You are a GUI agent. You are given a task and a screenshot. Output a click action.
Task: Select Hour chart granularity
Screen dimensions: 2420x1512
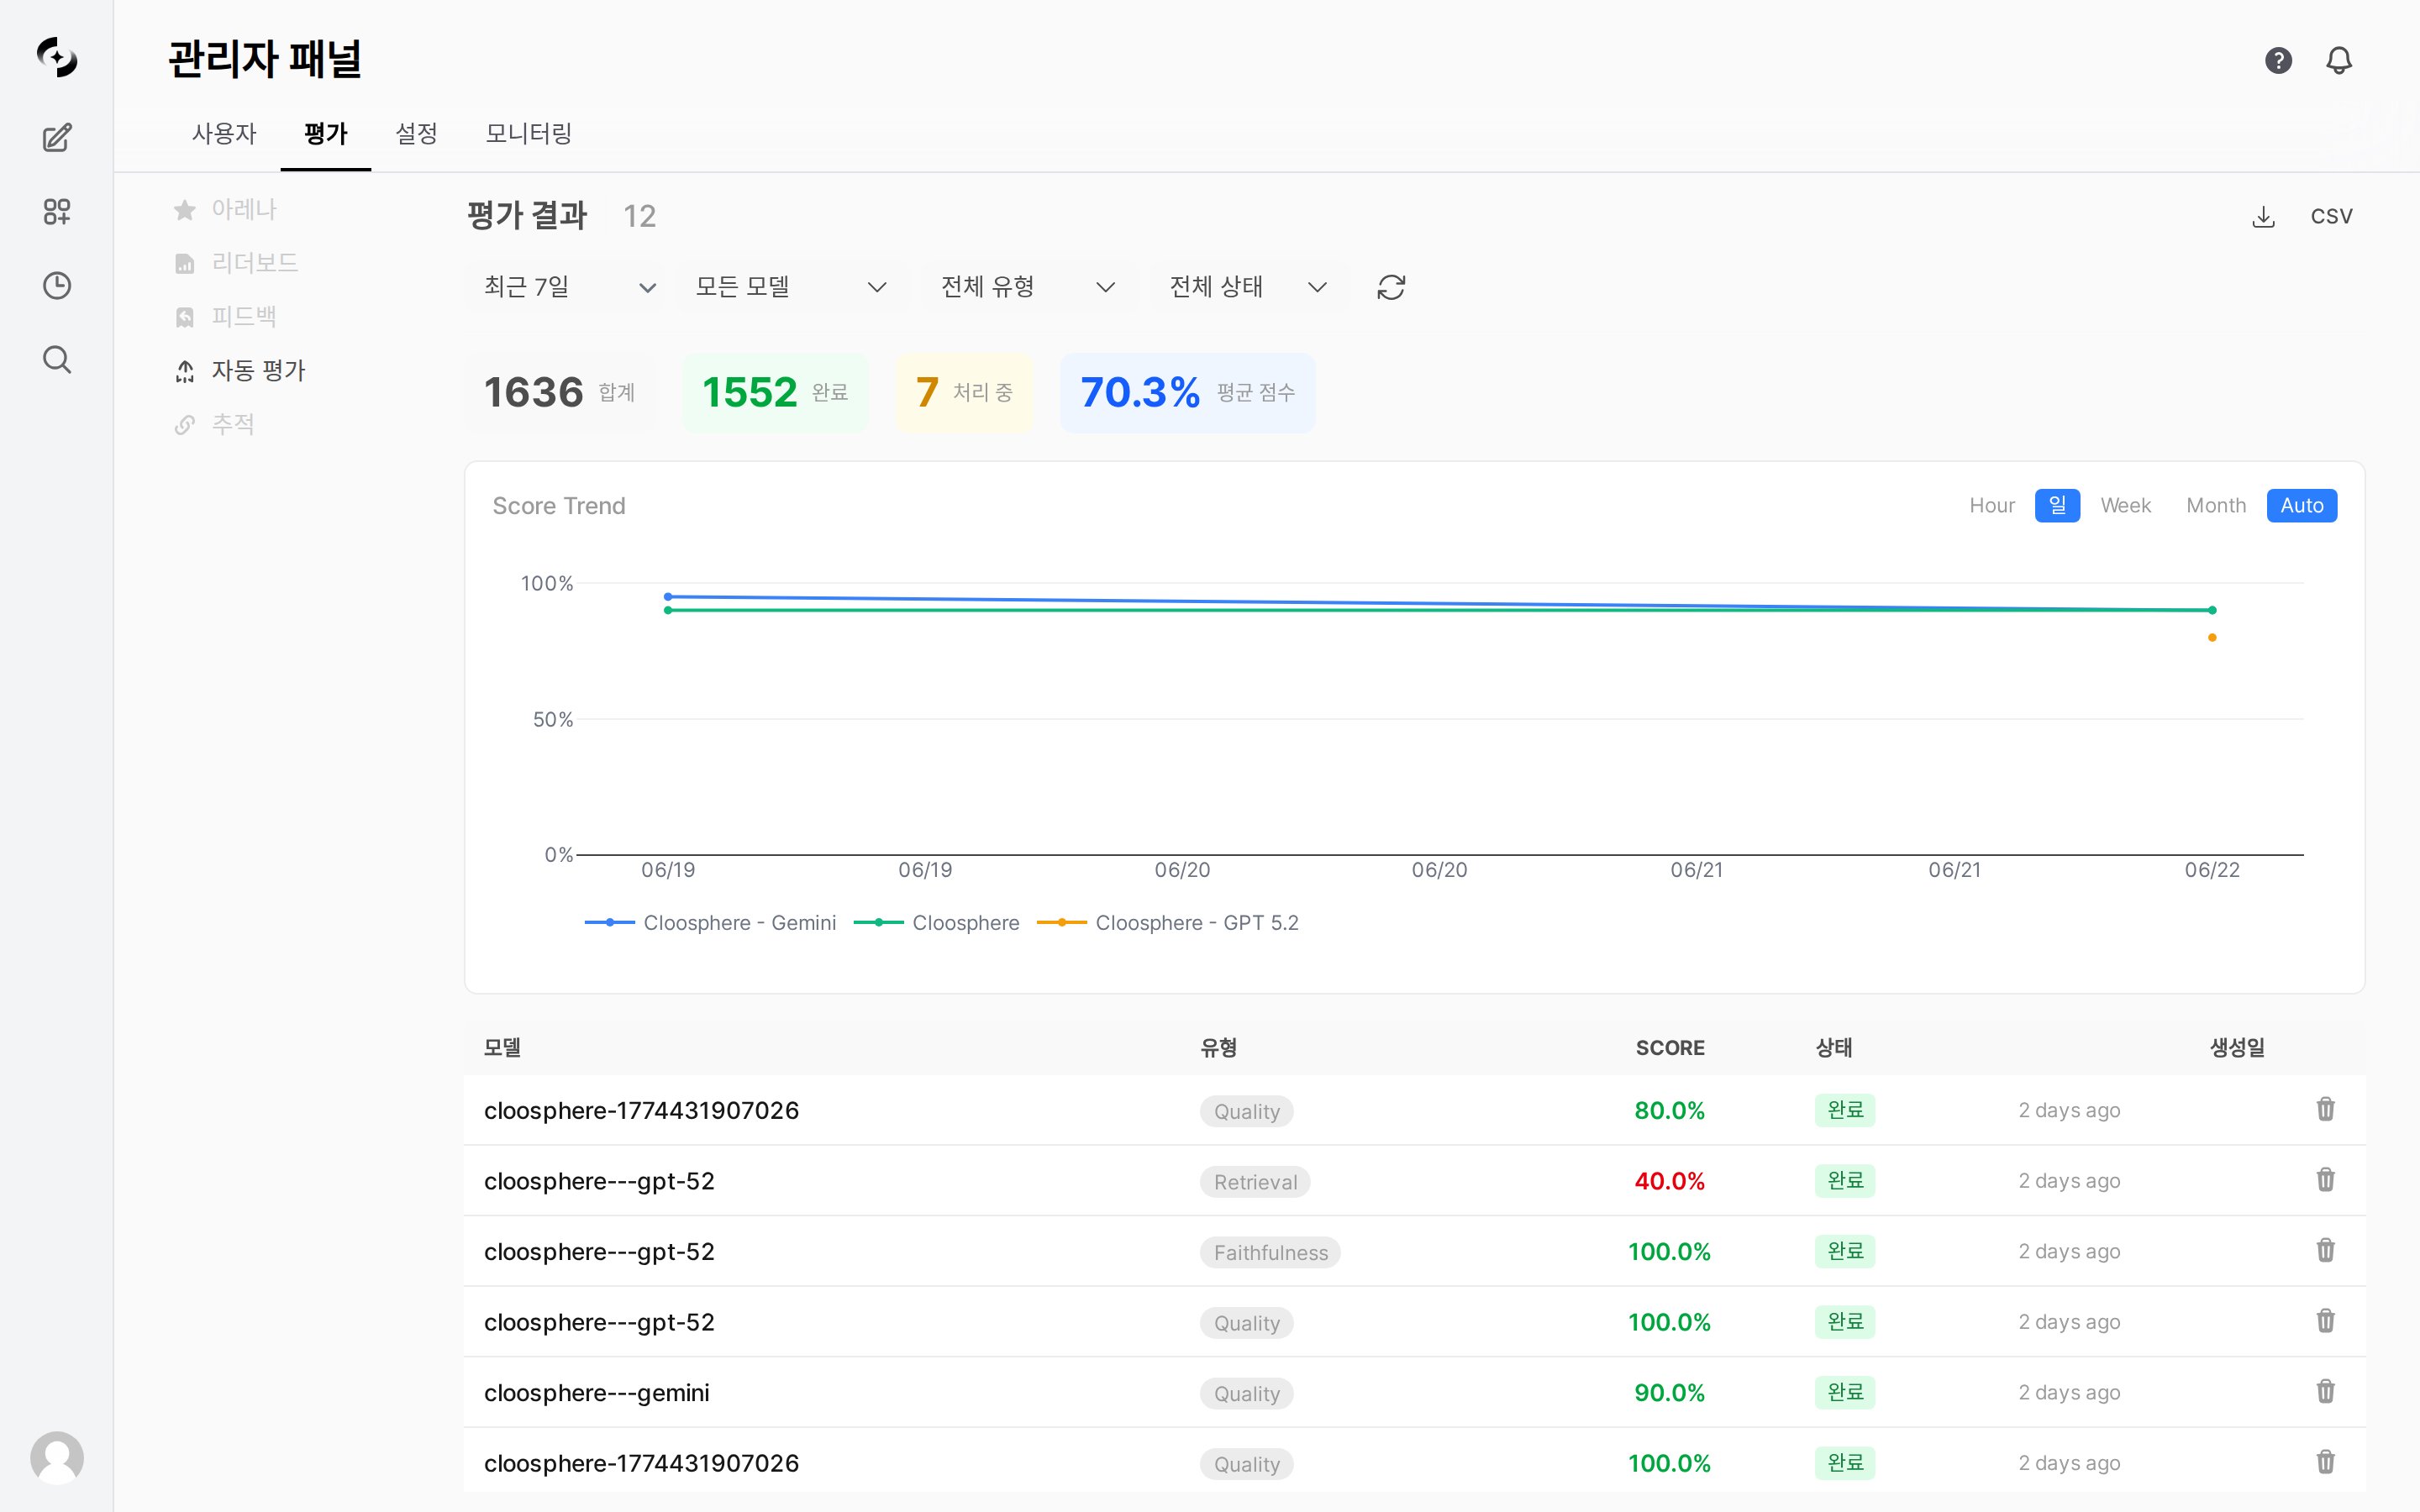pyautogui.click(x=1991, y=506)
